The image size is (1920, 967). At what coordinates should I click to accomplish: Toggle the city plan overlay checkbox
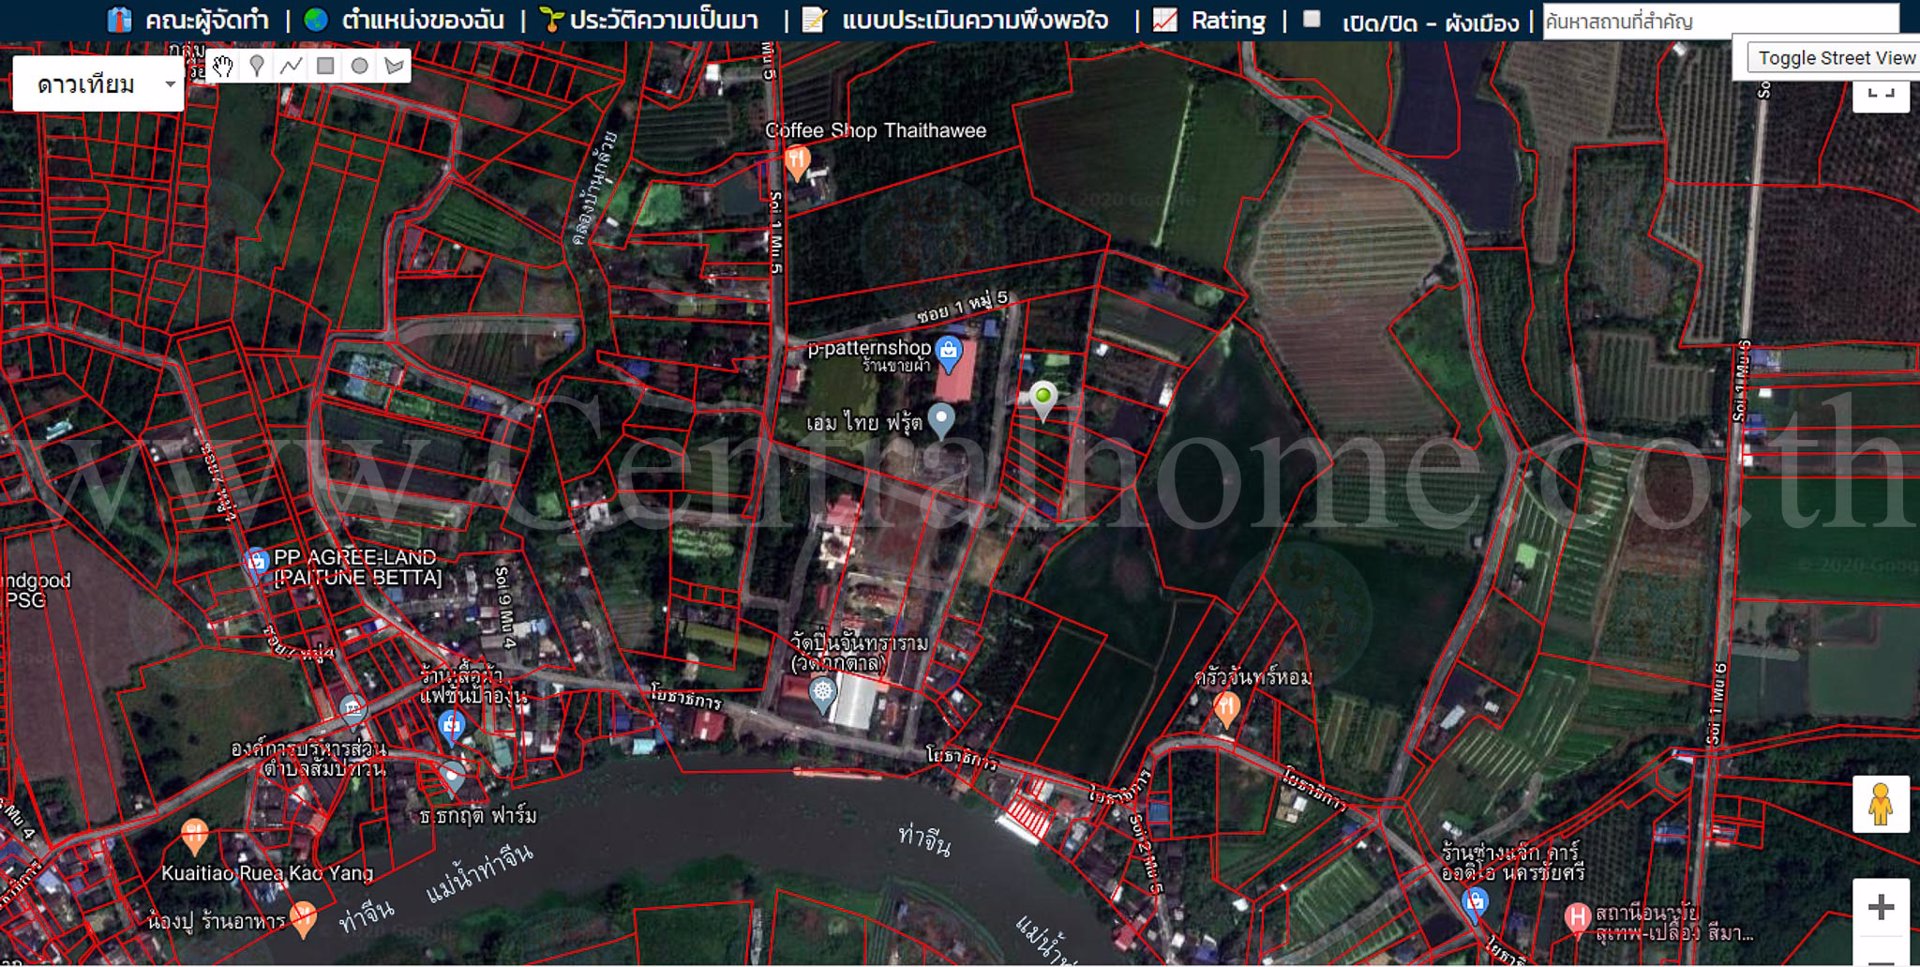[1312, 19]
